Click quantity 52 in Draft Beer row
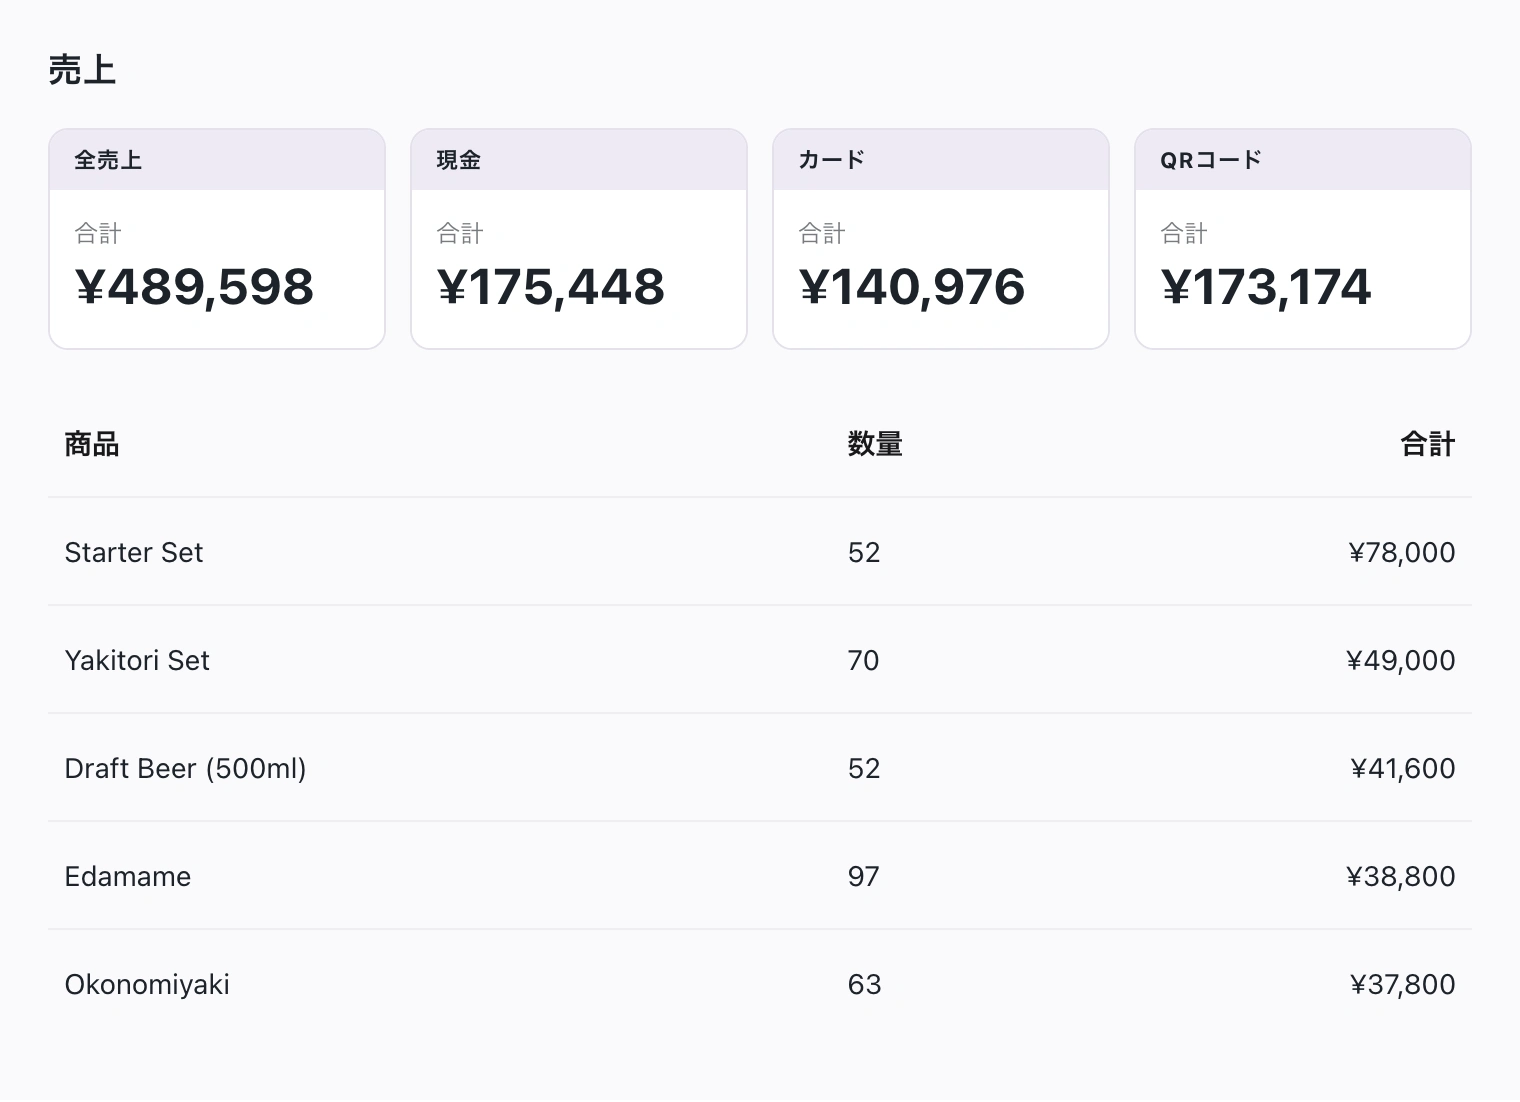The width and height of the screenshot is (1520, 1102). [x=864, y=768]
